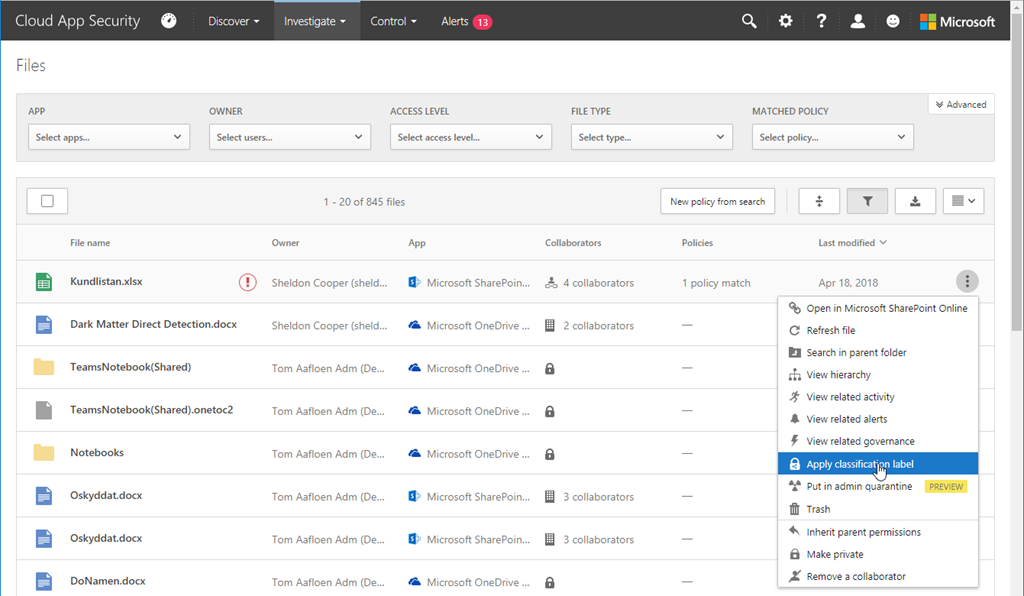Click New policy from search button

coord(717,201)
